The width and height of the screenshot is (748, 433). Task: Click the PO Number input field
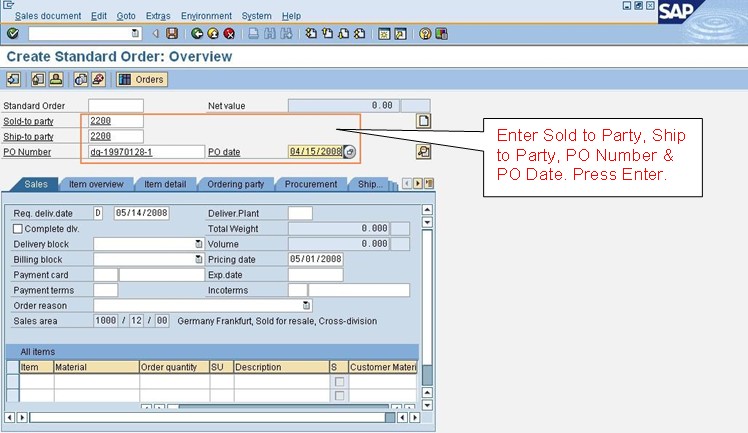[x=146, y=152]
